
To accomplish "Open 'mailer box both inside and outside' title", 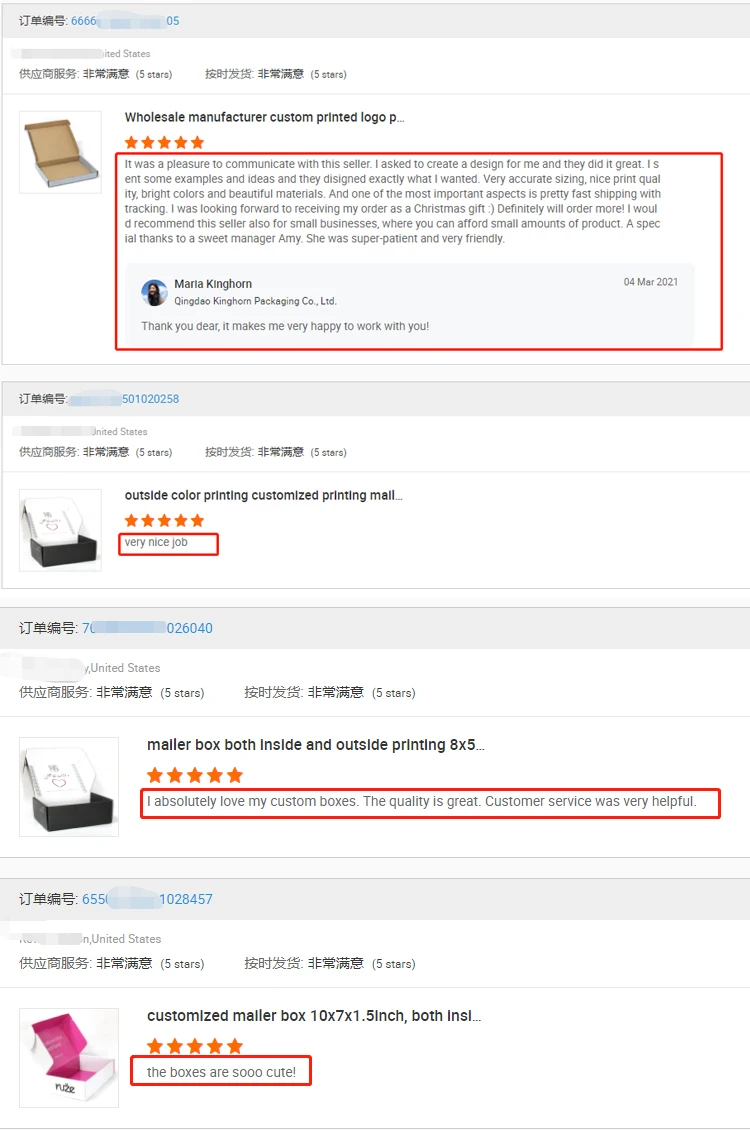I will 316,744.
